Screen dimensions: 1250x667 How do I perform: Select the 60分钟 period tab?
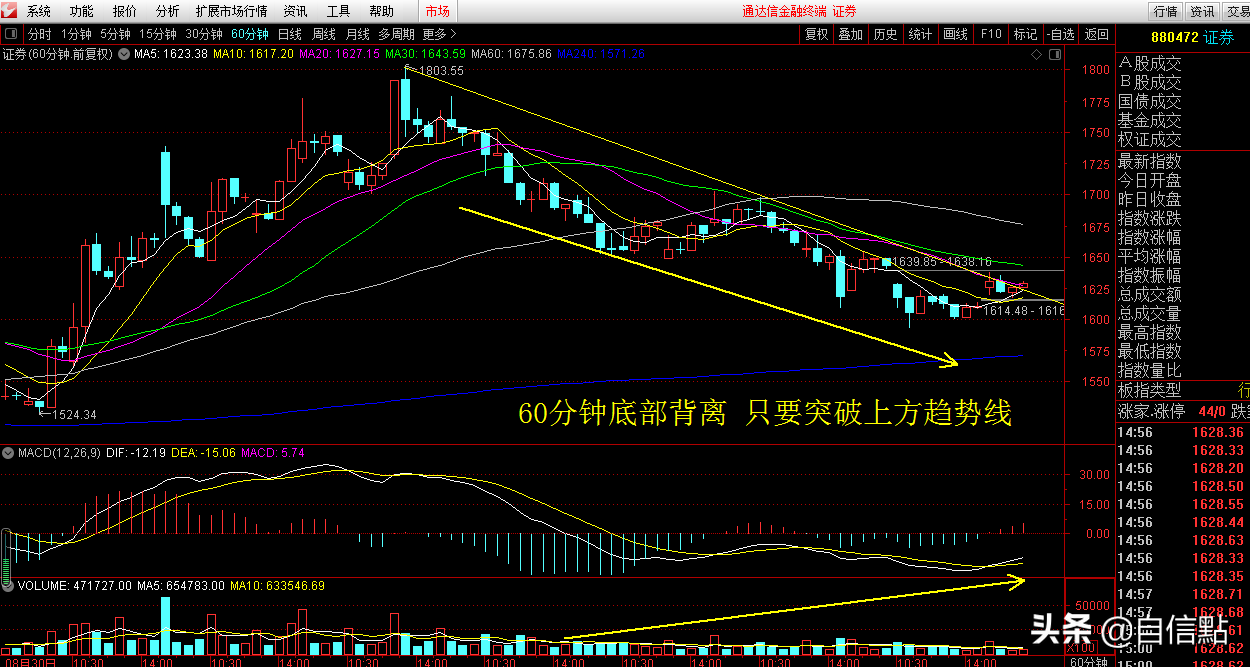(250, 34)
